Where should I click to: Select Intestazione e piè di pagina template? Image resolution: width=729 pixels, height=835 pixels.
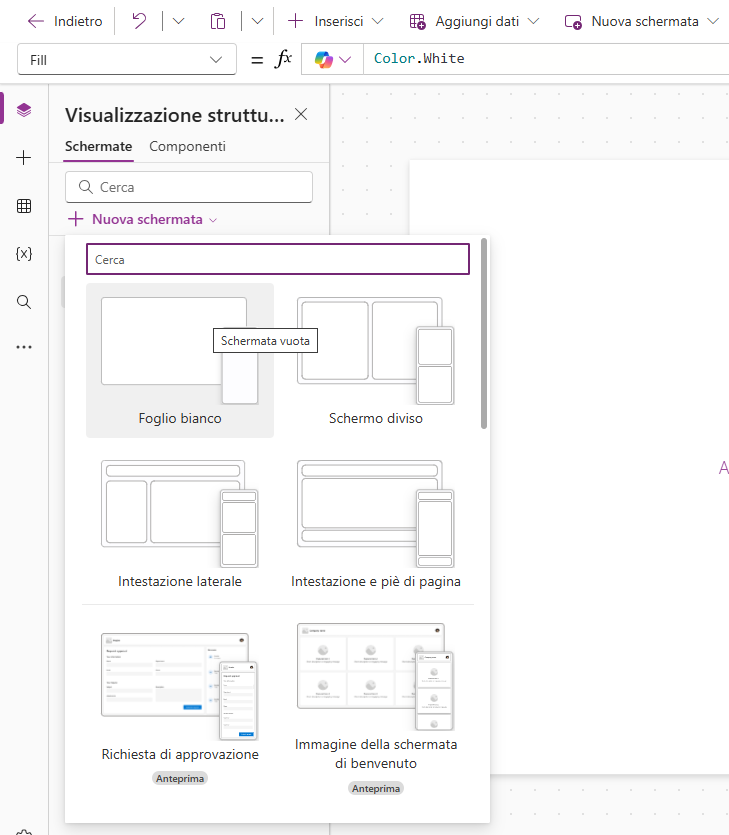[376, 523]
